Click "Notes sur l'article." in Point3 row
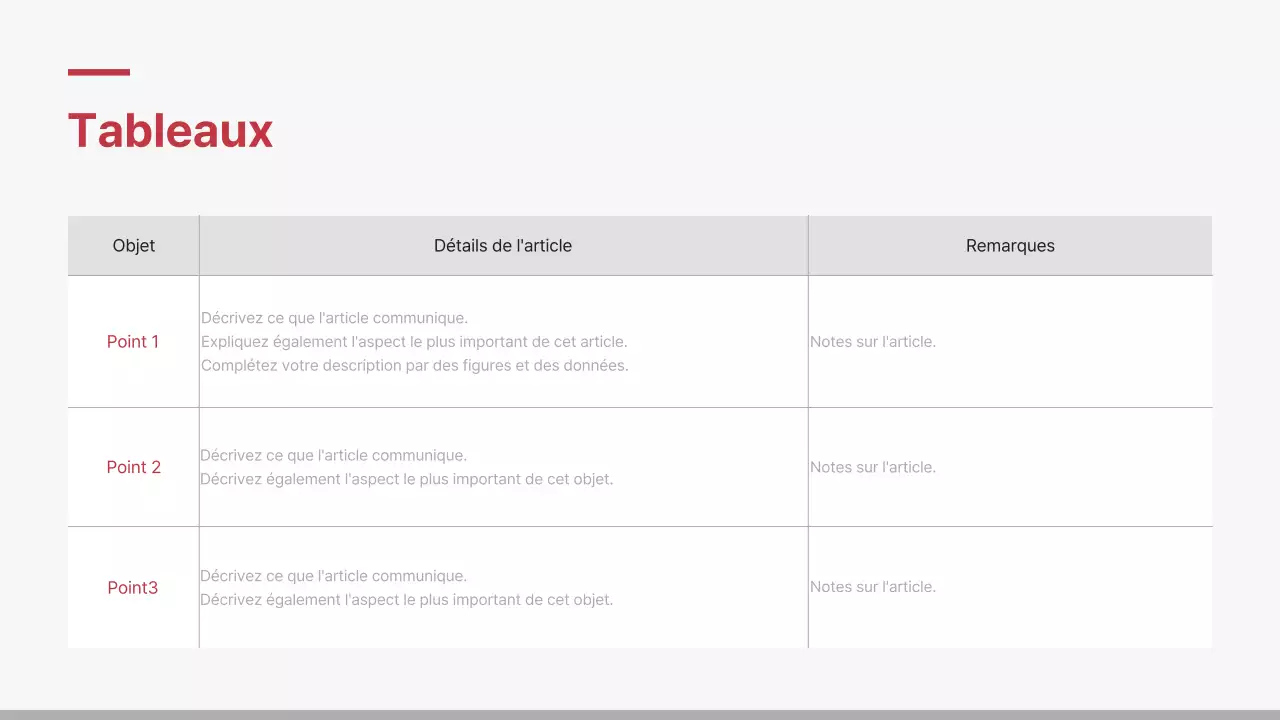This screenshot has width=1280, height=720. click(x=873, y=587)
